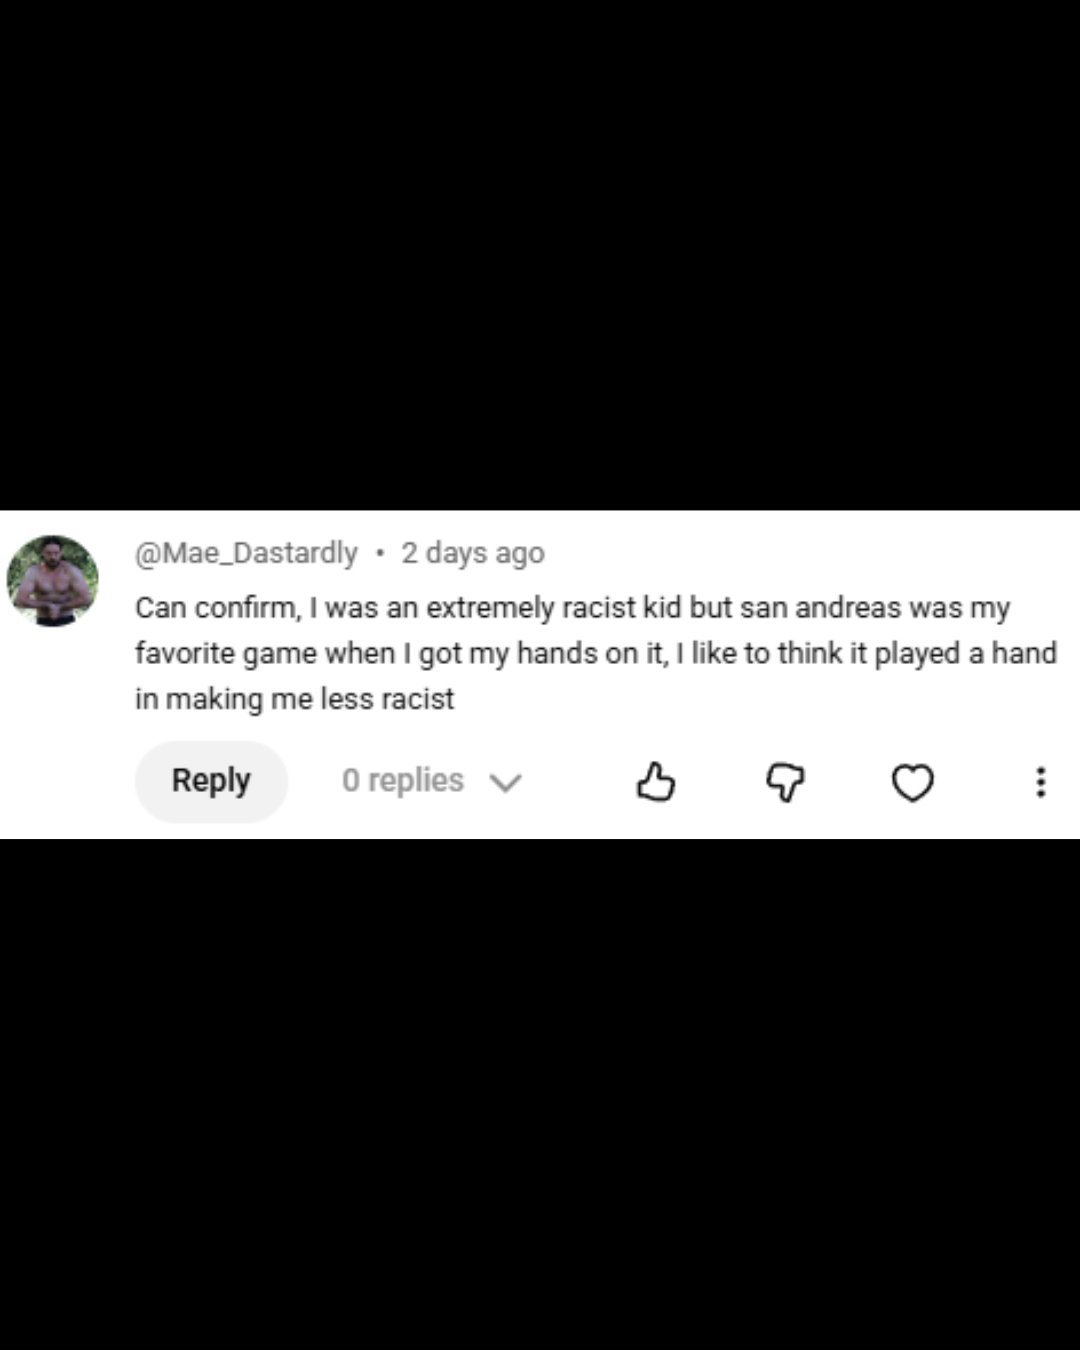Viewport: 1080px width, 1350px height.
Task: Like the comment with thumbs up icon
Action: pyautogui.click(x=656, y=782)
